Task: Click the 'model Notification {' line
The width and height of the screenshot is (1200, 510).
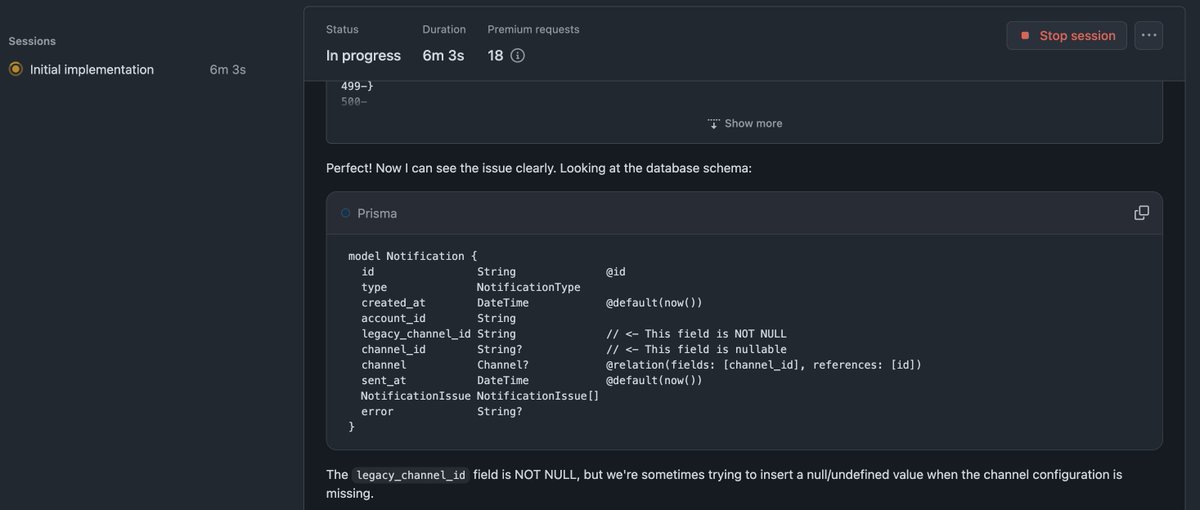Action: (412, 256)
